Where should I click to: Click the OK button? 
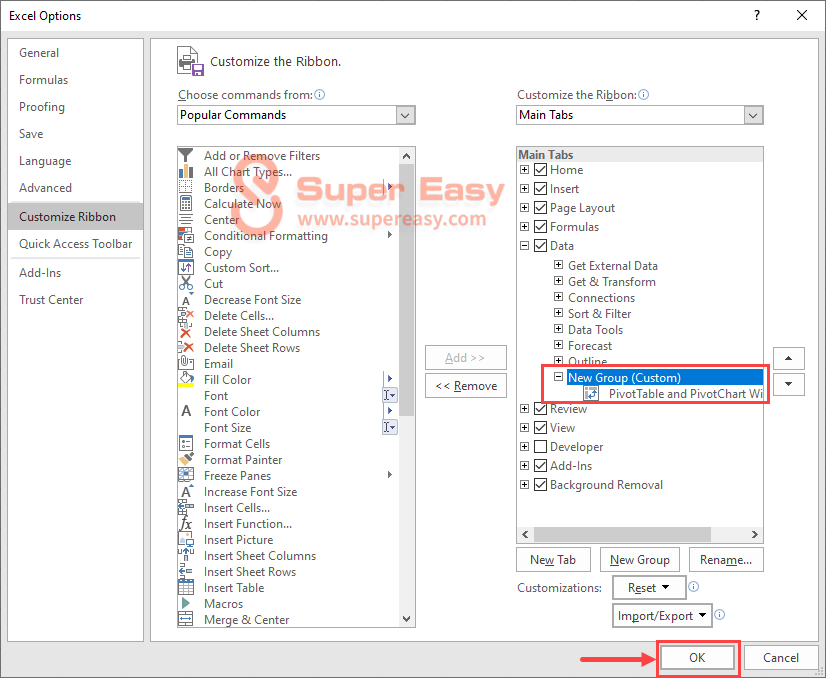click(x=697, y=657)
